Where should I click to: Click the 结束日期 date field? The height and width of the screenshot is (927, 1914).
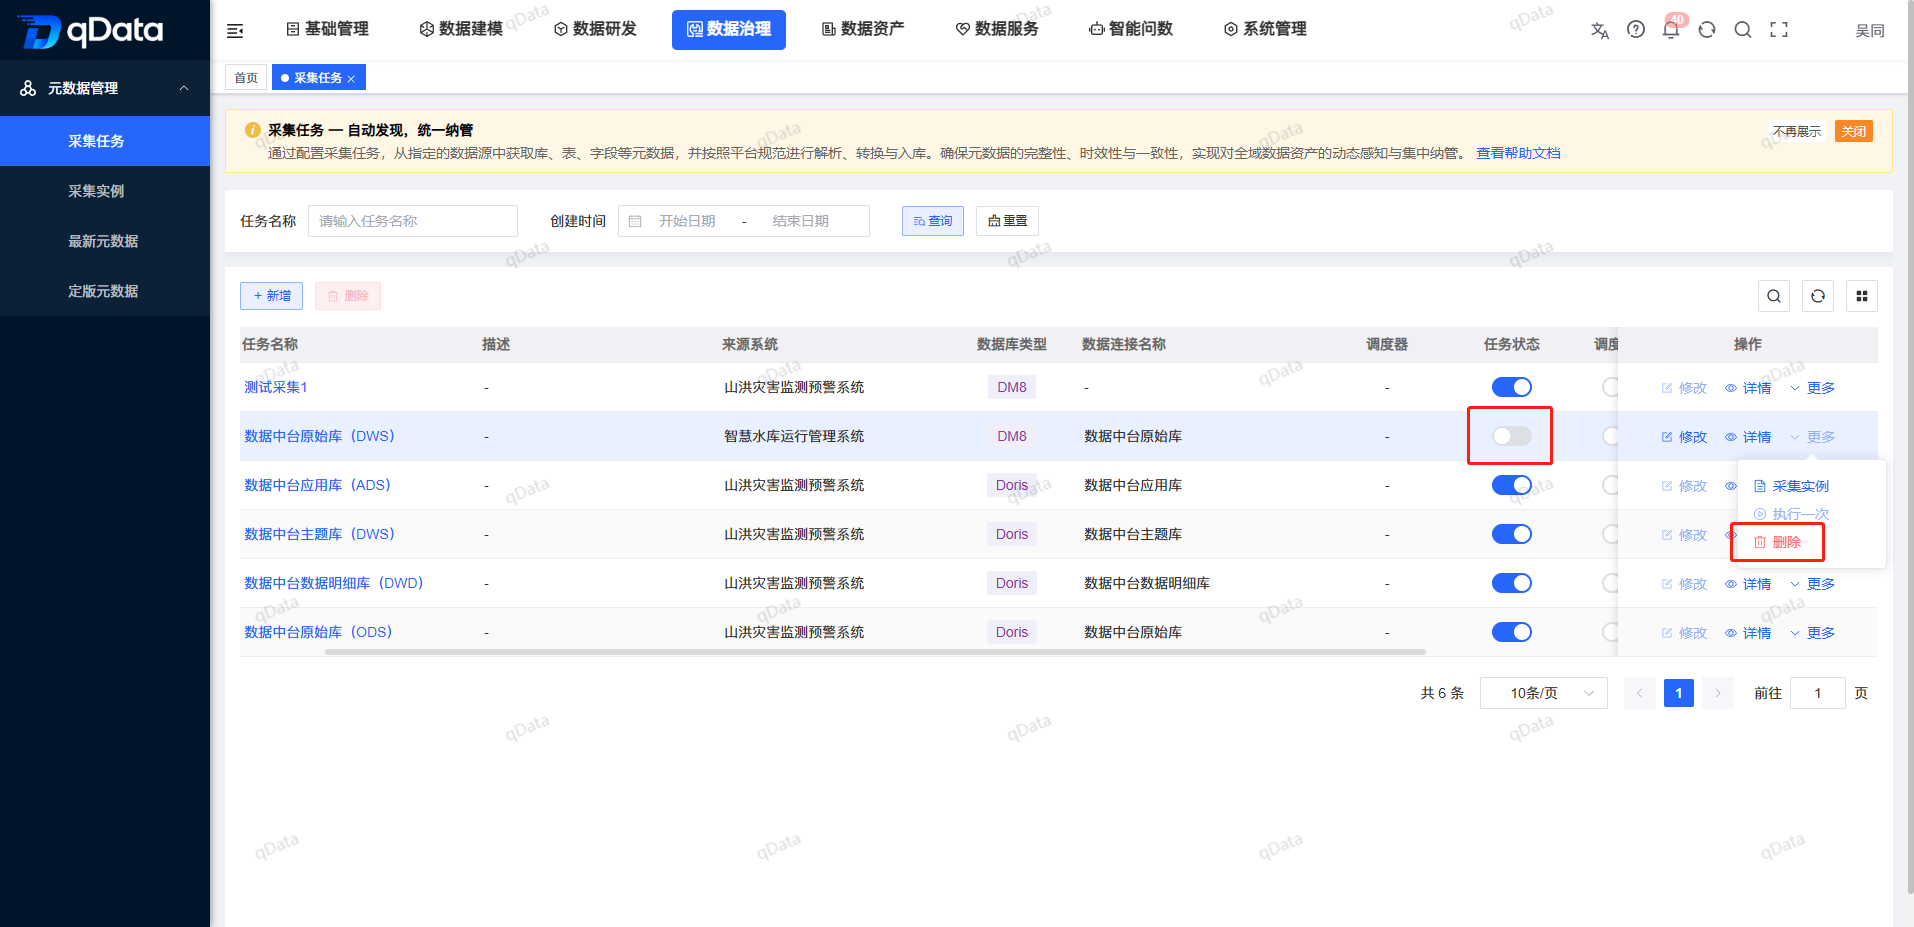click(801, 221)
